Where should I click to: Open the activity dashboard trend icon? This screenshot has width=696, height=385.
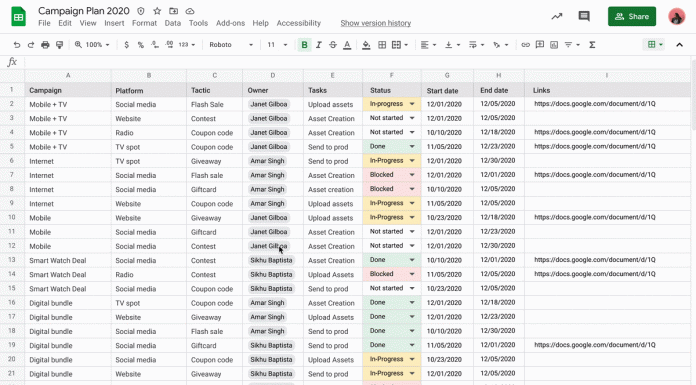pos(557,17)
